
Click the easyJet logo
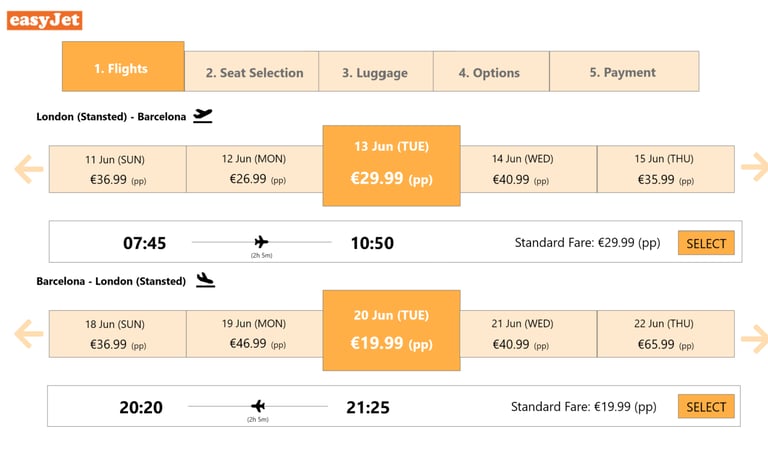[44, 20]
